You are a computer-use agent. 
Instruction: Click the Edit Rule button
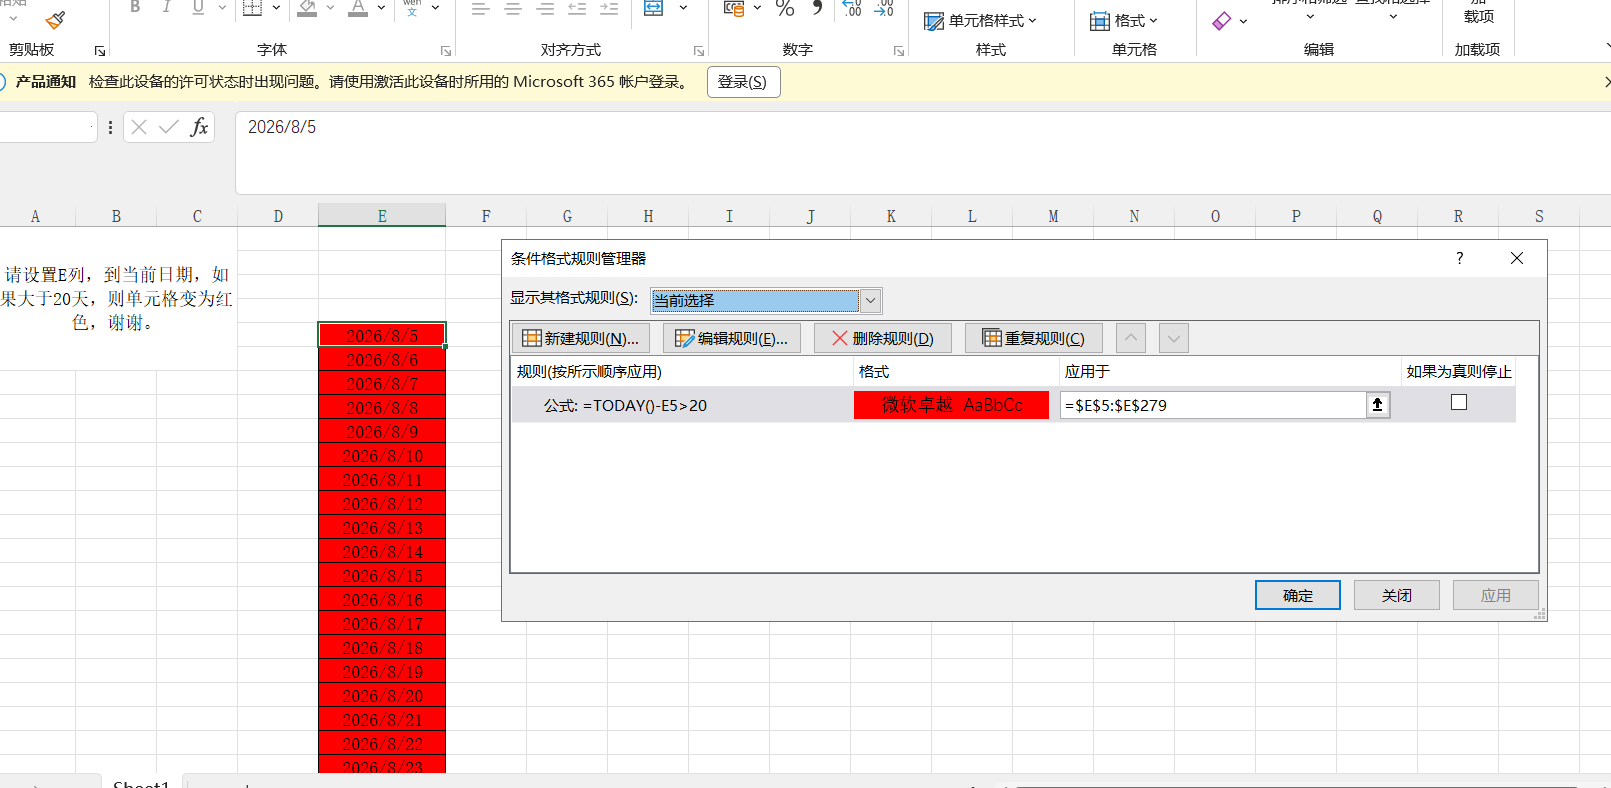(x=732, y=338)
